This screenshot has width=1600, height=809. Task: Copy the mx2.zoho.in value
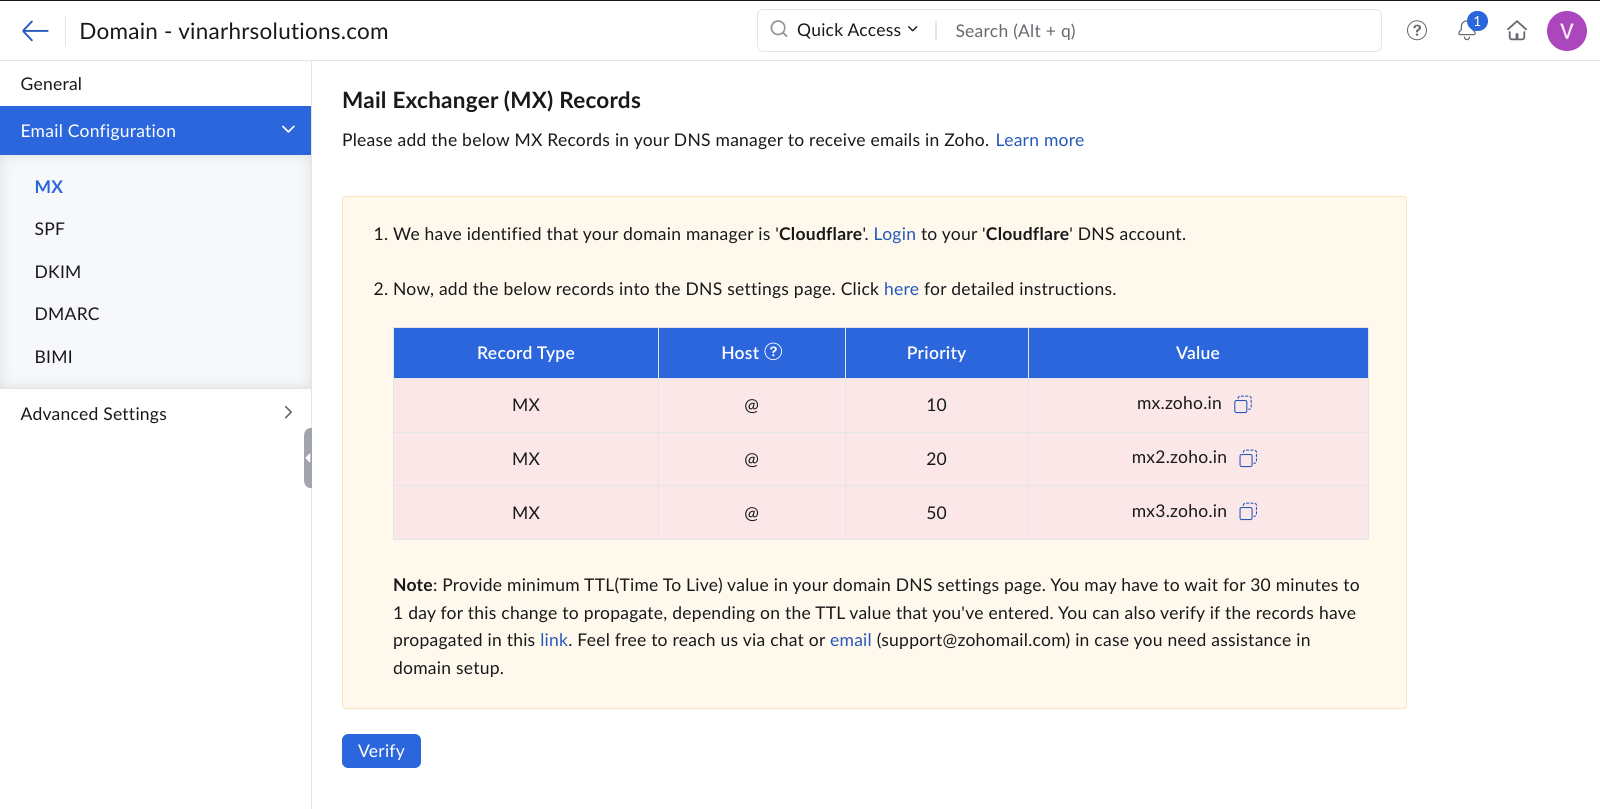(x=1248, y=458)
